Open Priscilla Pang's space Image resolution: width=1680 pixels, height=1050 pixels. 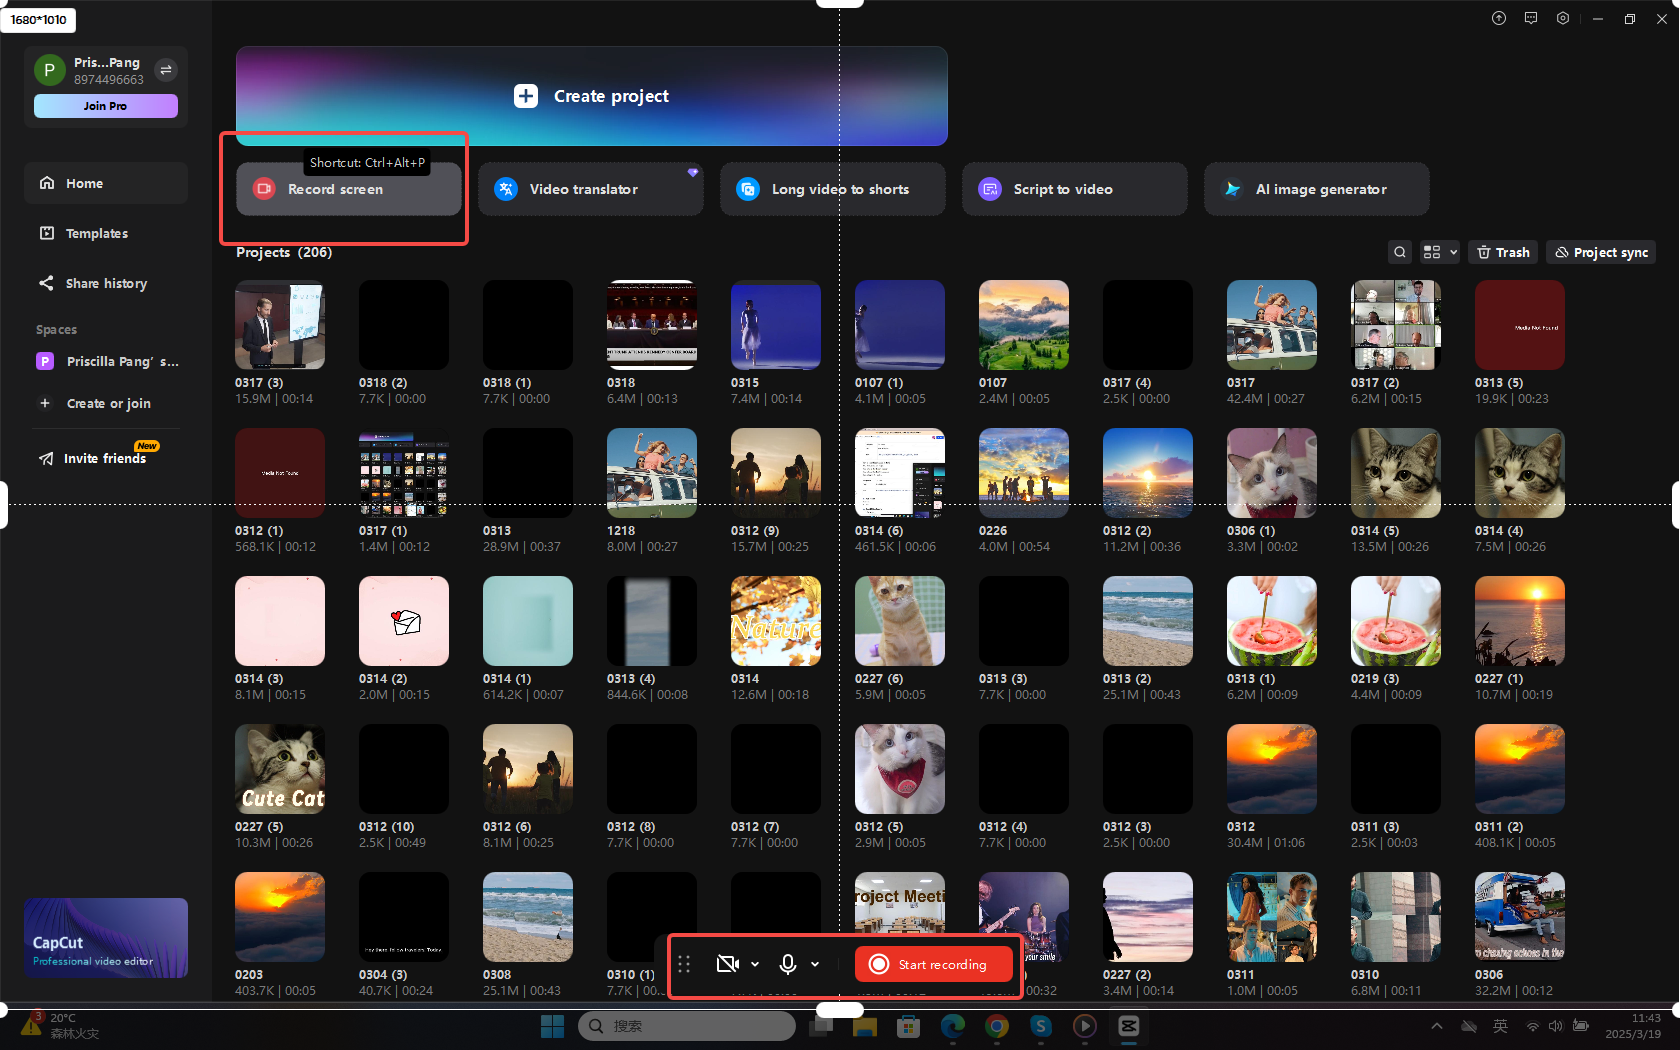(106, 361)
